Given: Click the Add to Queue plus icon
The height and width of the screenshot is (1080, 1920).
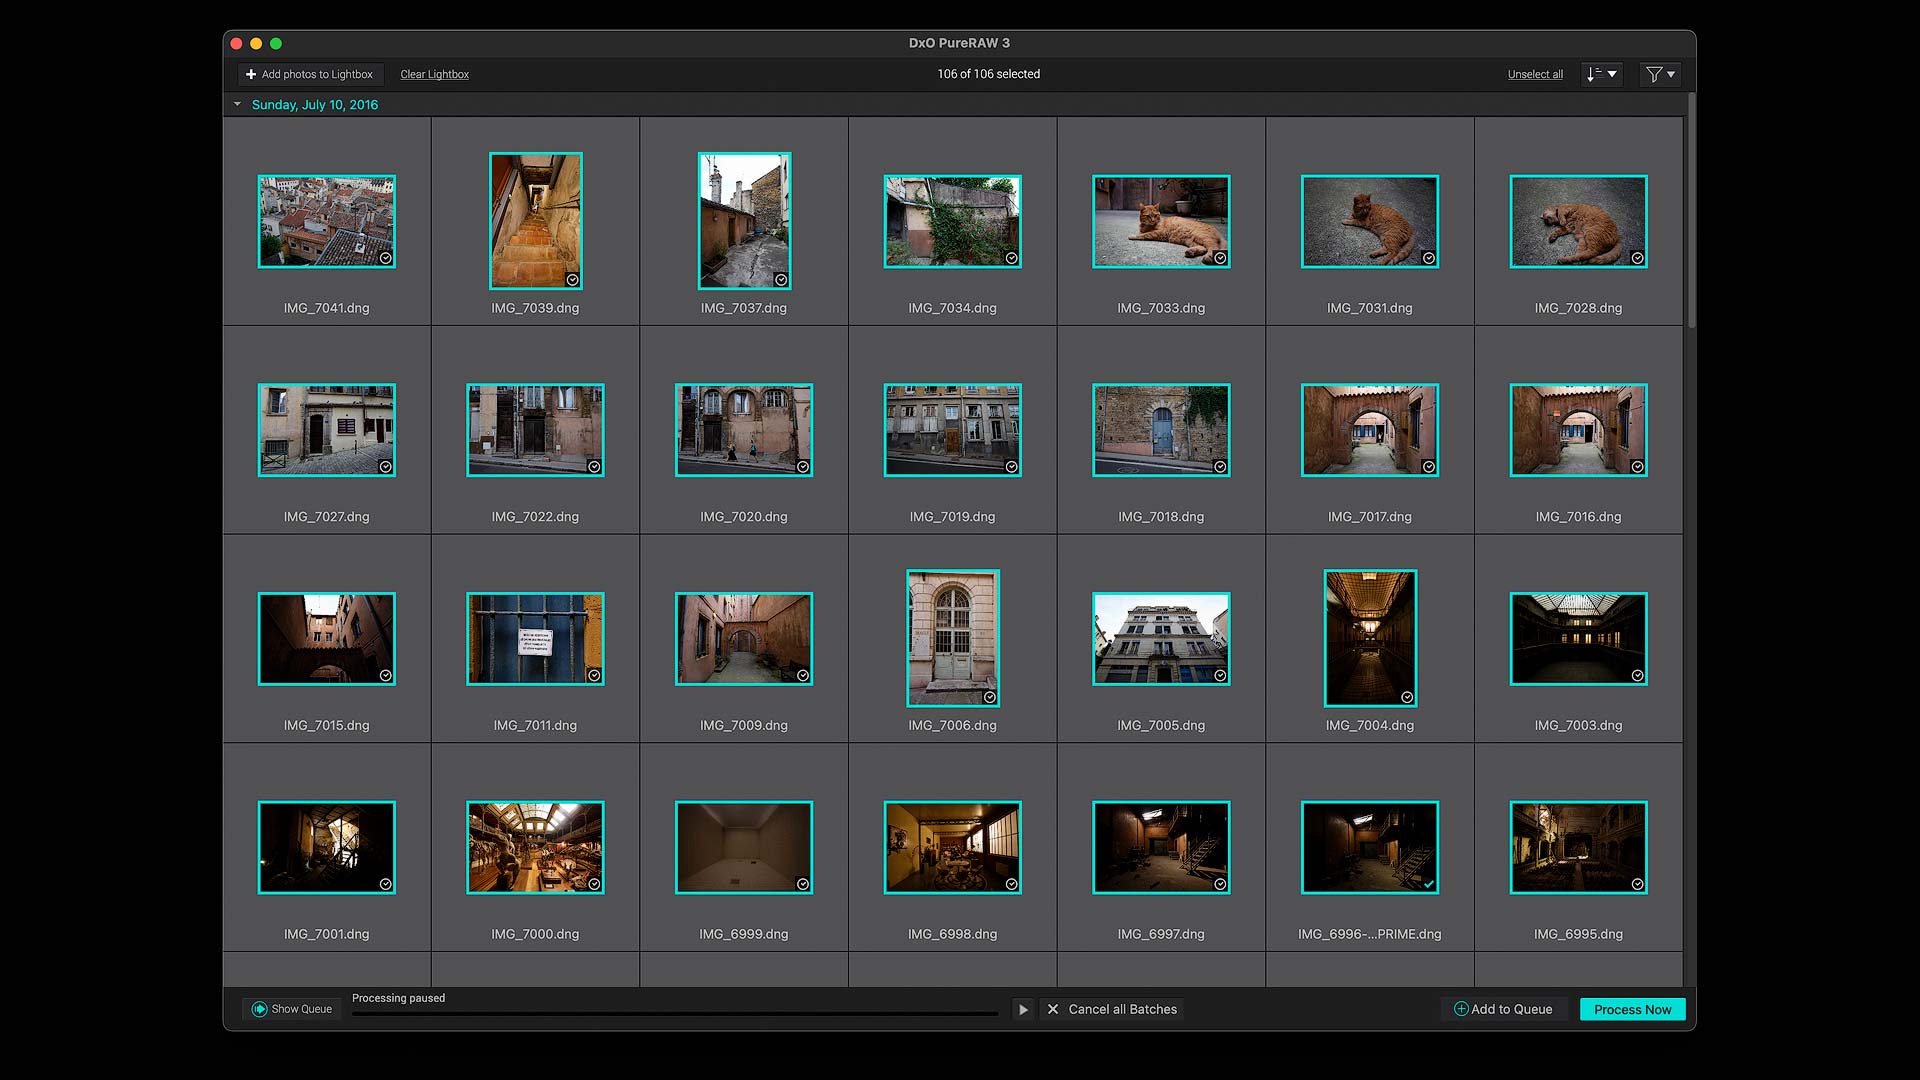Looking at the screenshot, I should coord(1460,1009).
